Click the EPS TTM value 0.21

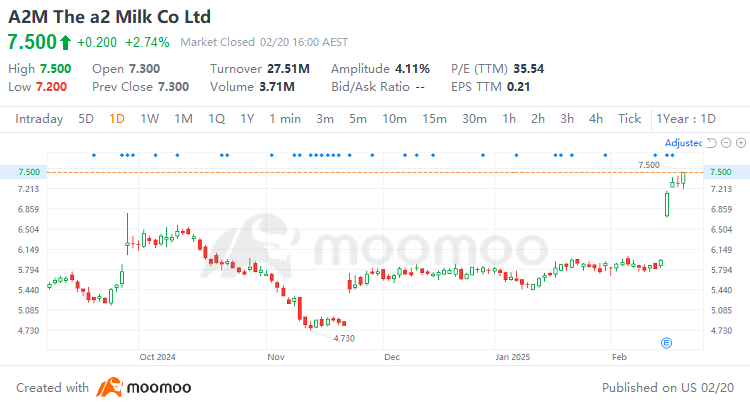tap(518, 87)
